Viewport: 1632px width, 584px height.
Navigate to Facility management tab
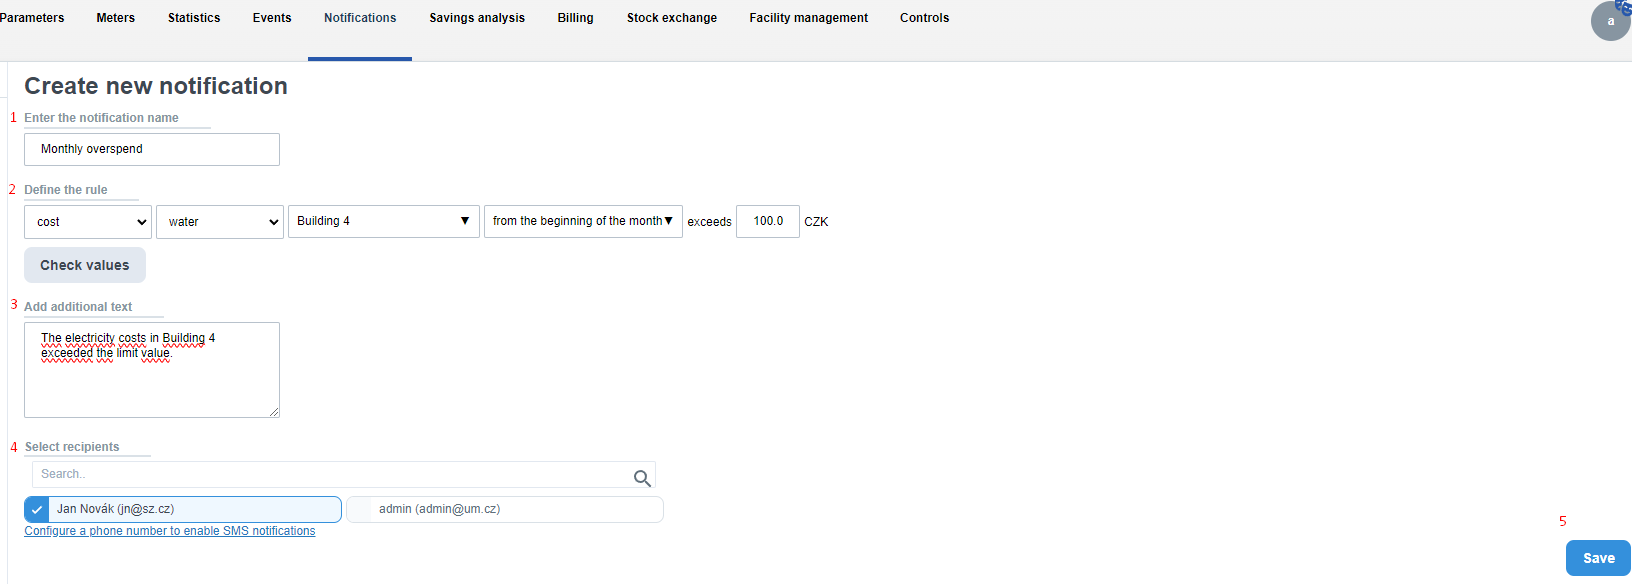coord(808,18)
